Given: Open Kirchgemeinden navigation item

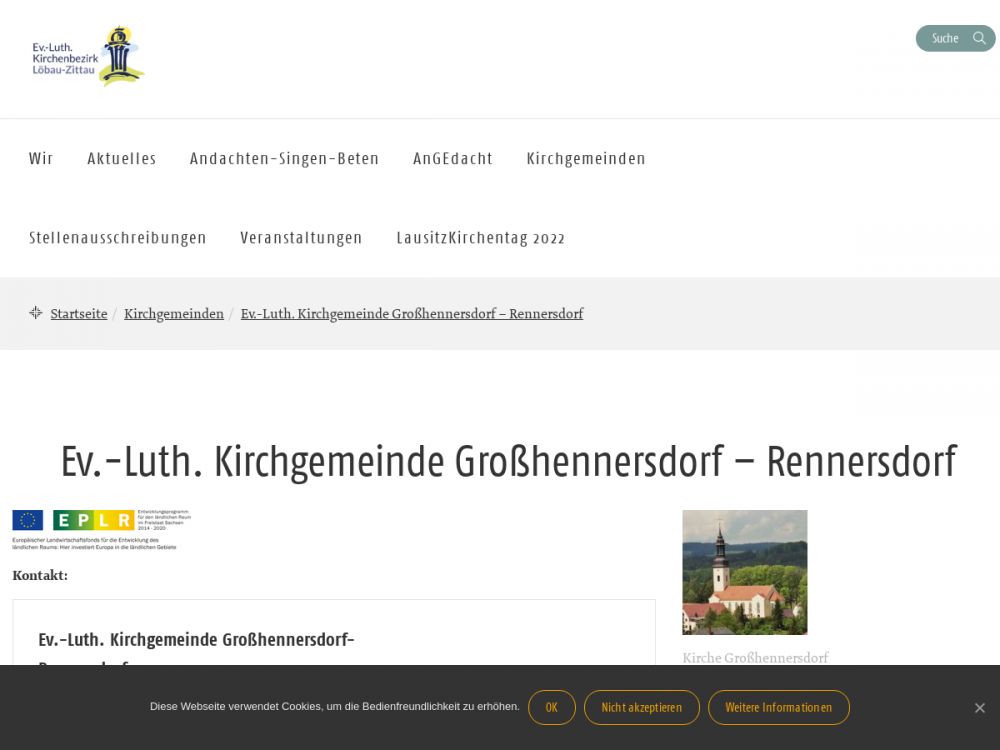Looking at the screenshot, I should [x=586, y=158].
